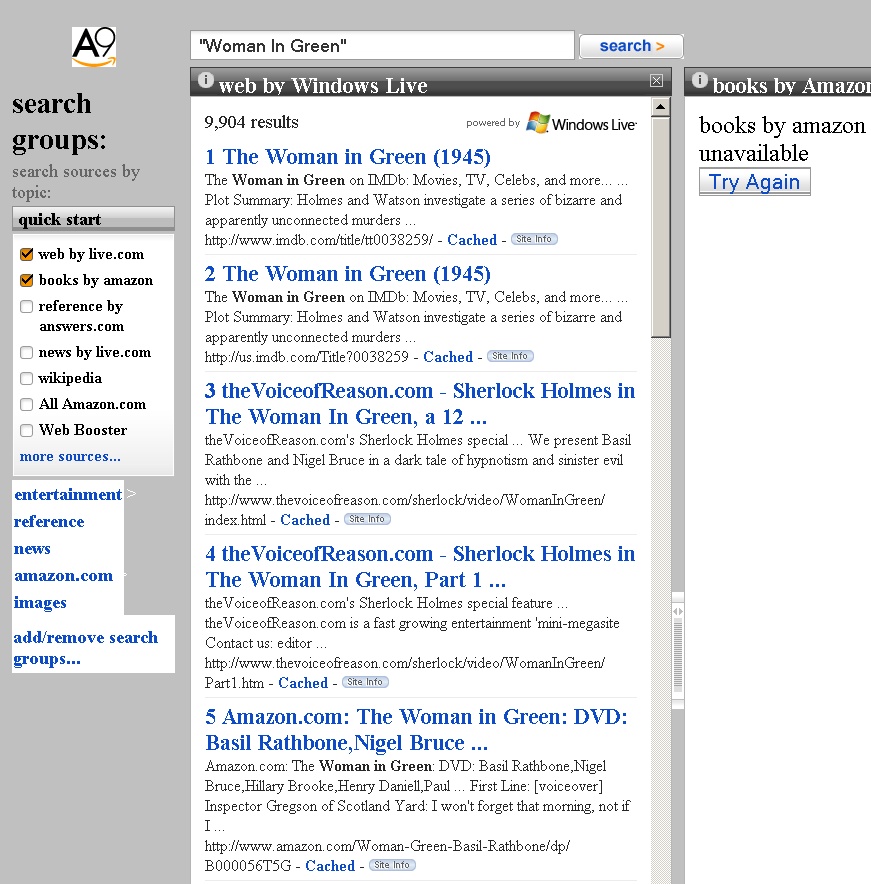Open result 5 Amazon.com DVD link
The image size is (871, 884).
point(416,730)
